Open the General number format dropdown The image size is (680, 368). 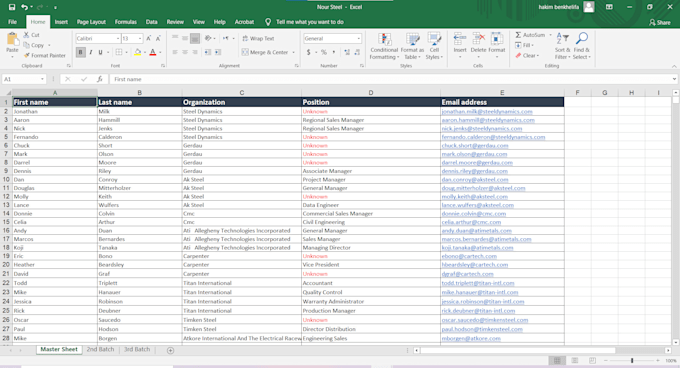click(359, 39)
